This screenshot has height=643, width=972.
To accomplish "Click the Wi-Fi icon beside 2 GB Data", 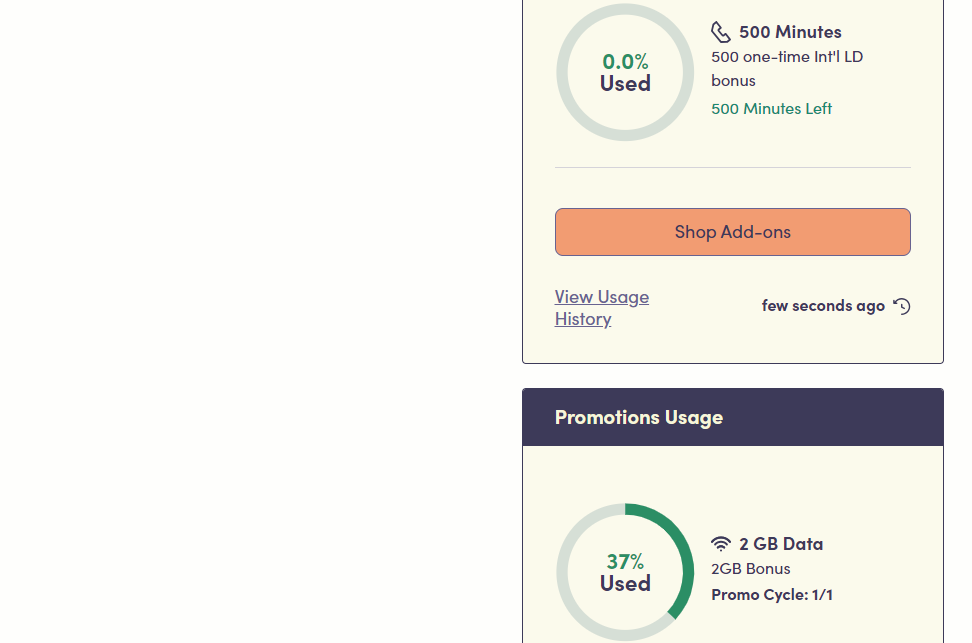I will (721, 544).
